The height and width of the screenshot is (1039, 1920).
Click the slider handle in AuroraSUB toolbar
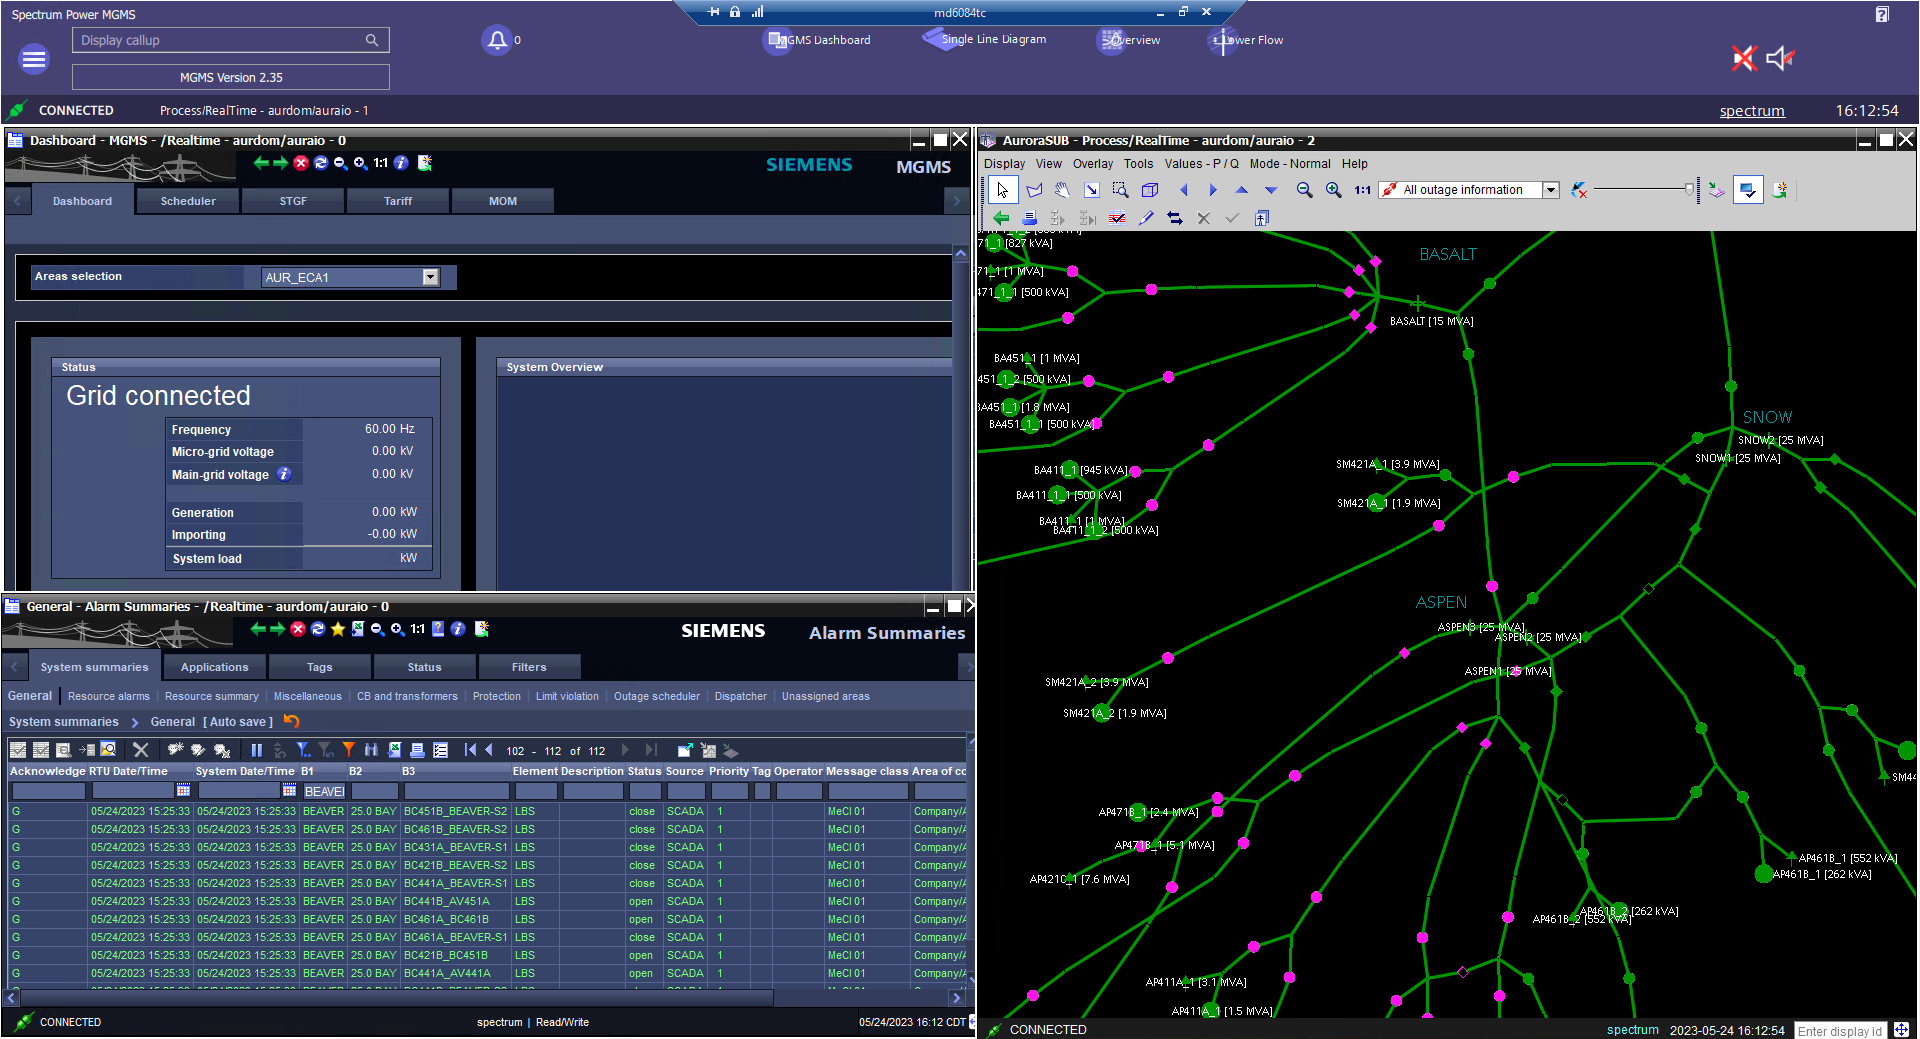pyautogui.click(x=1689, y=189)
